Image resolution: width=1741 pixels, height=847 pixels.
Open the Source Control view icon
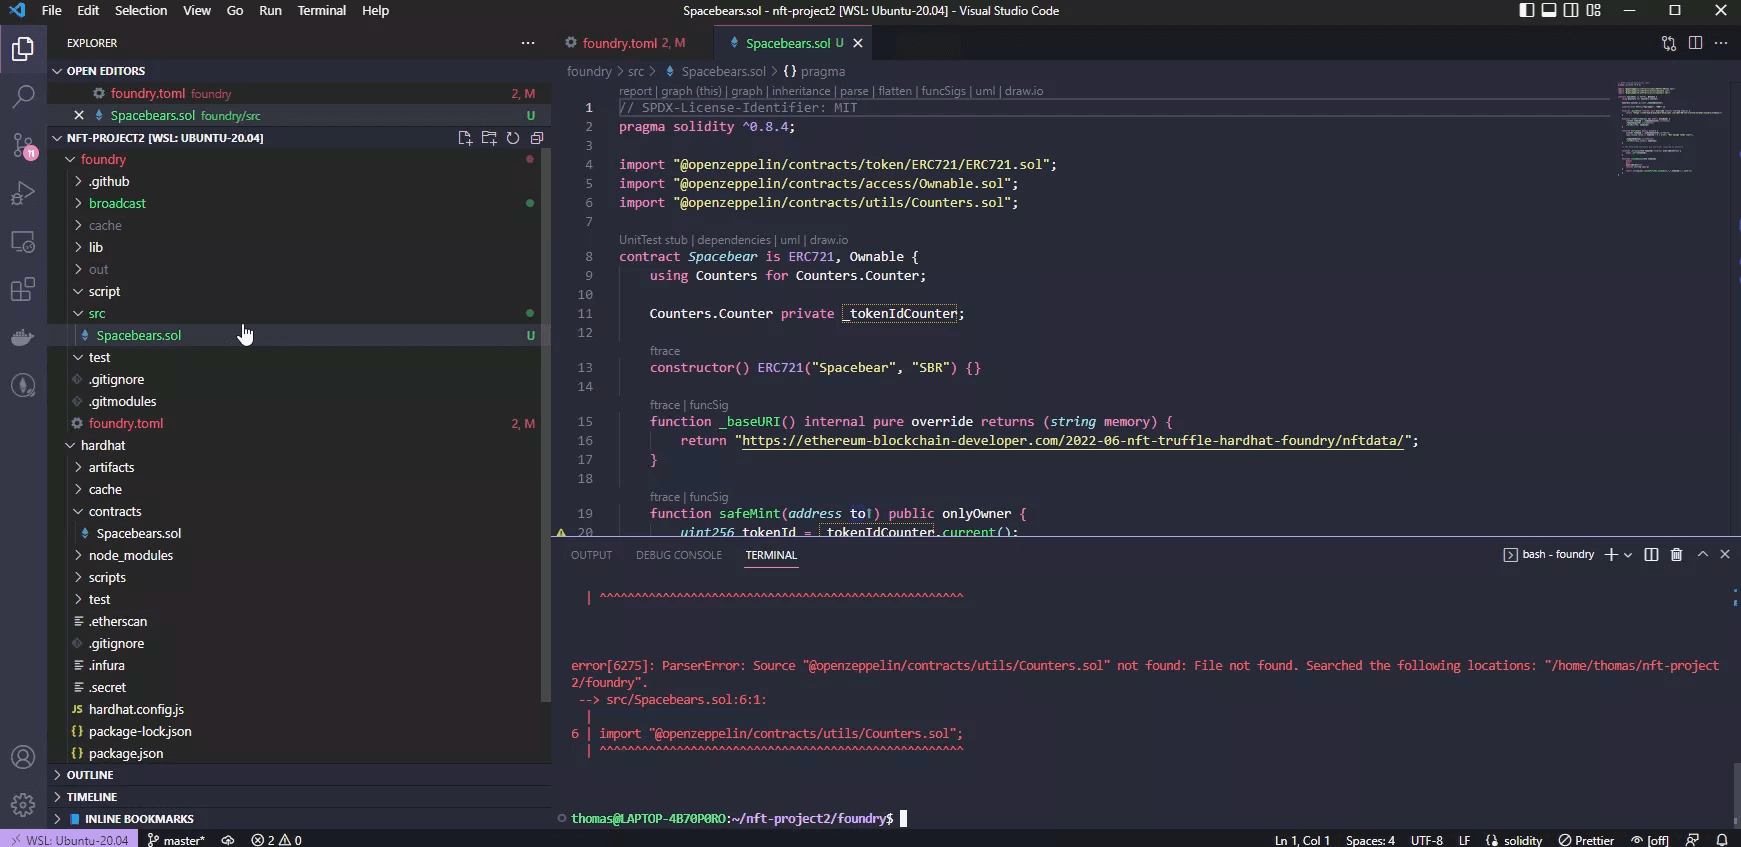(23, 145)
